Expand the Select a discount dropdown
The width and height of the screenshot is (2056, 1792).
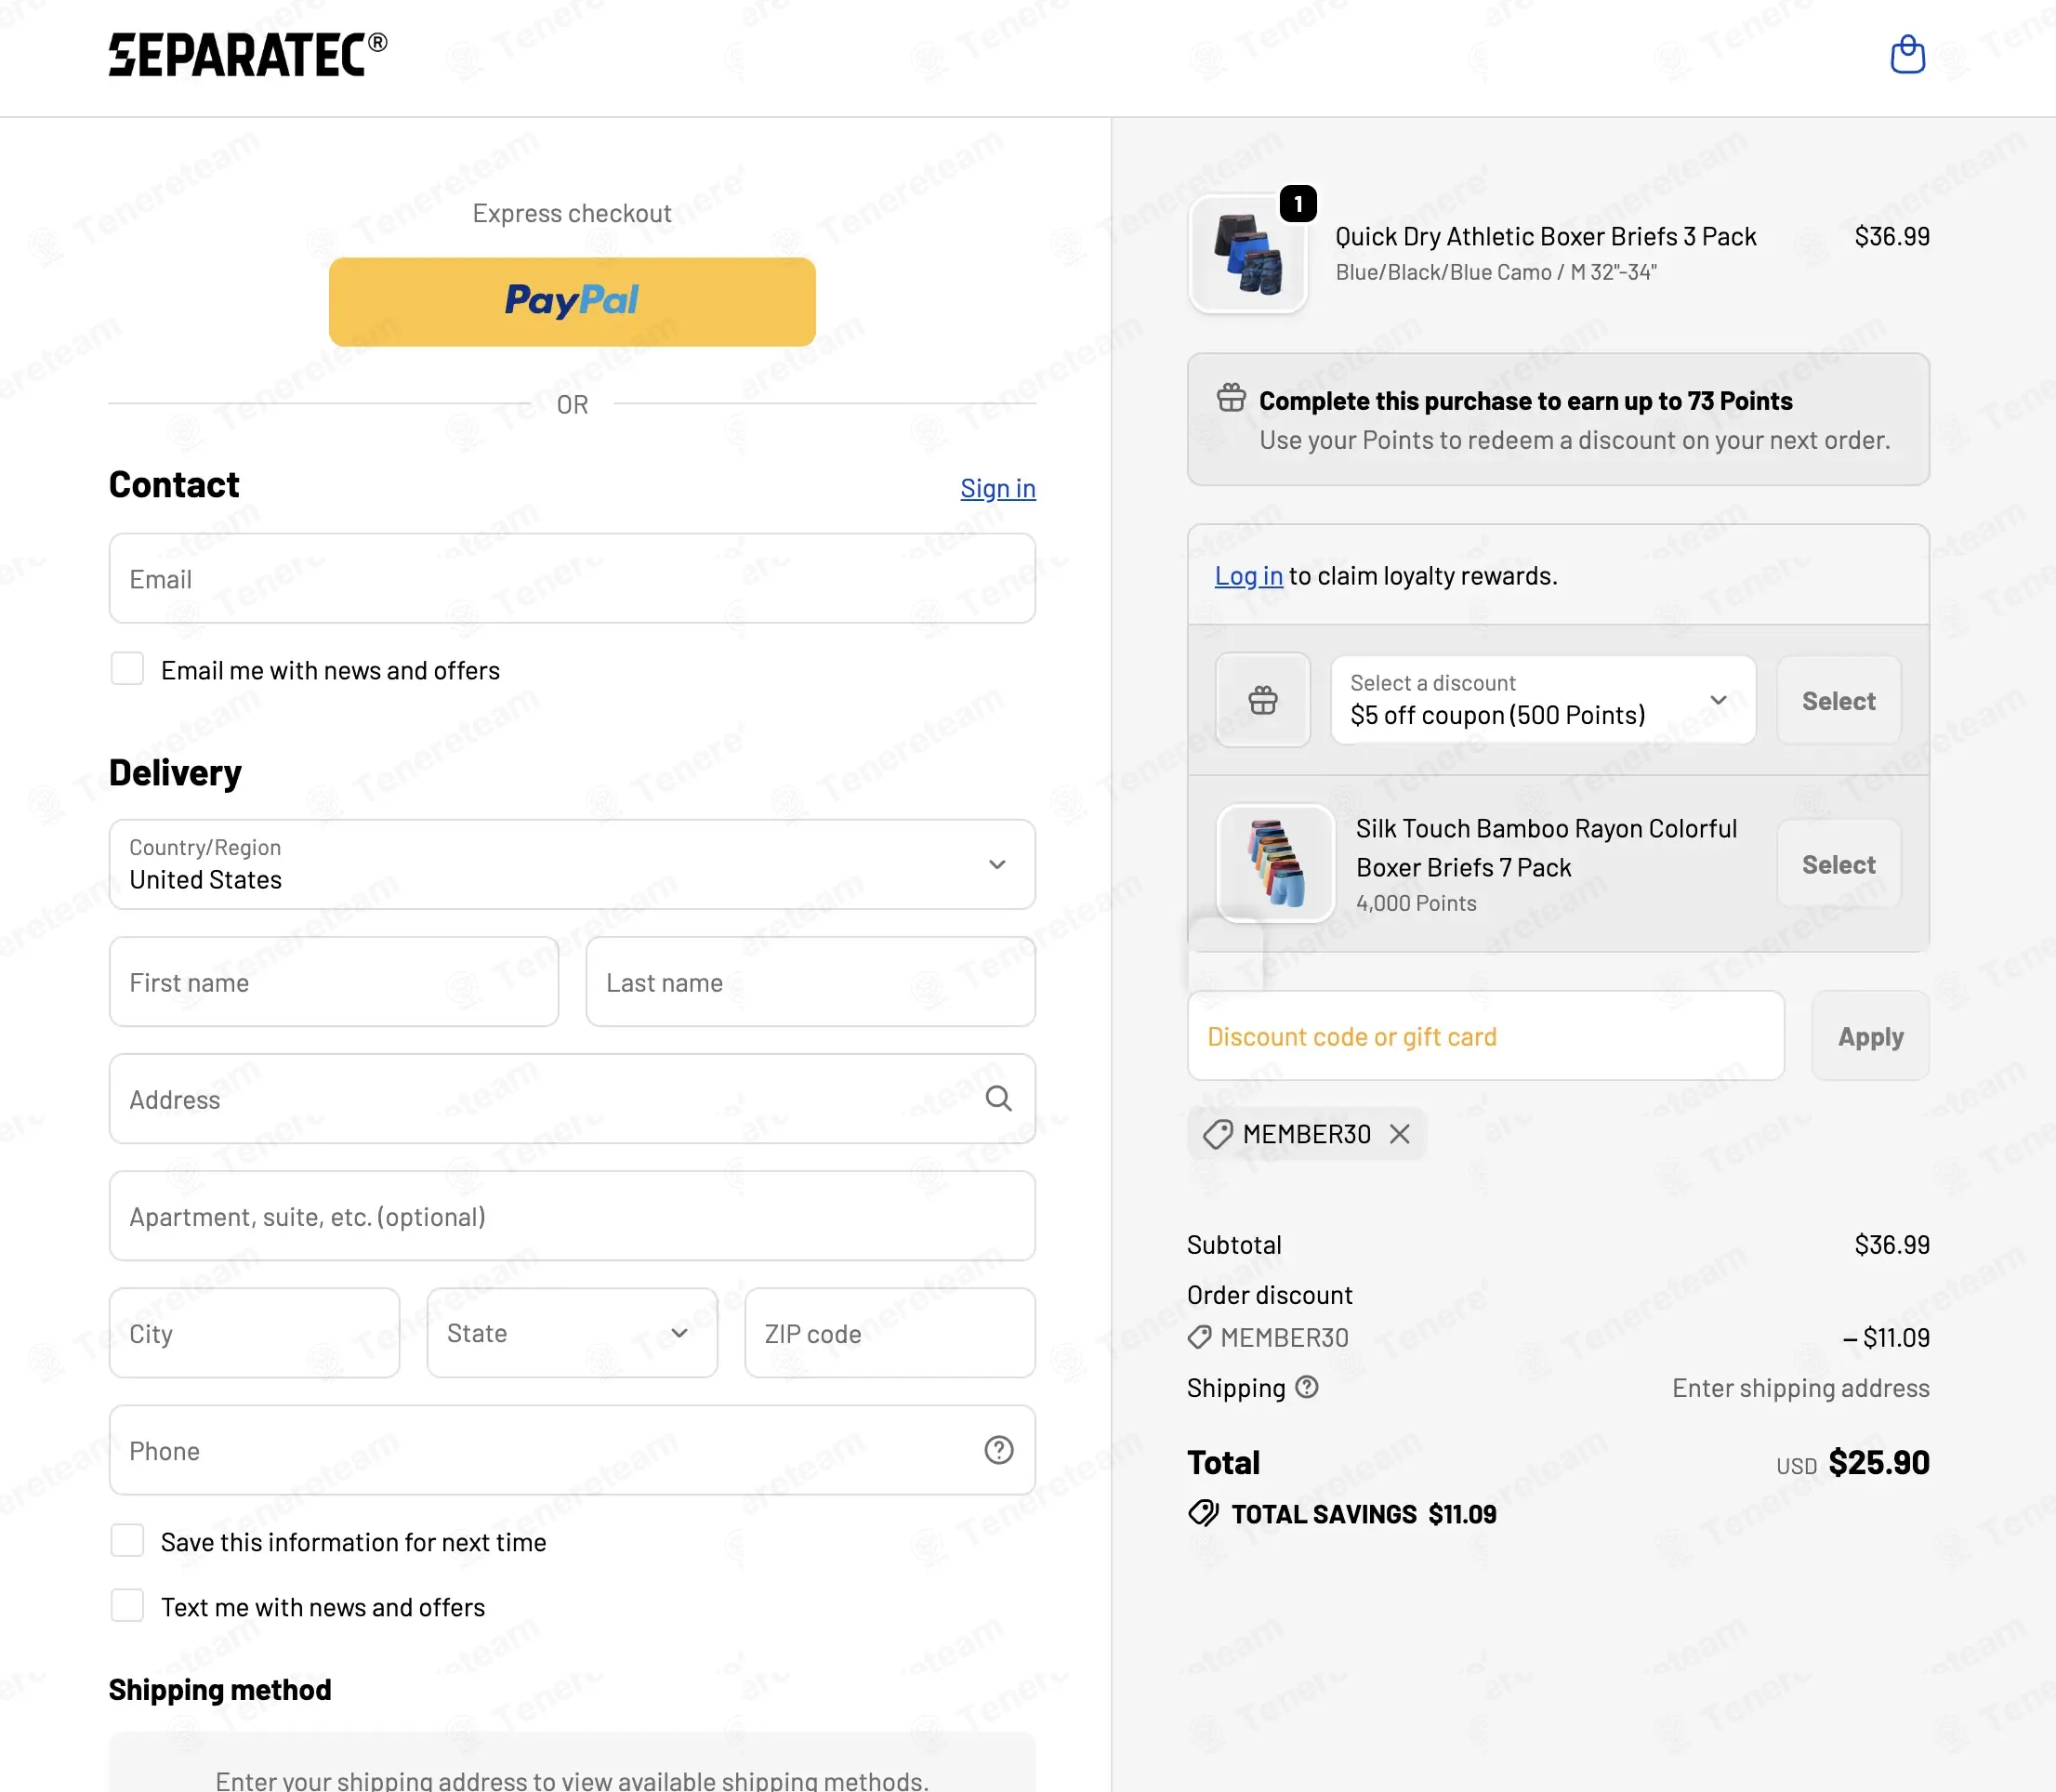click(x=1542, y=700)
